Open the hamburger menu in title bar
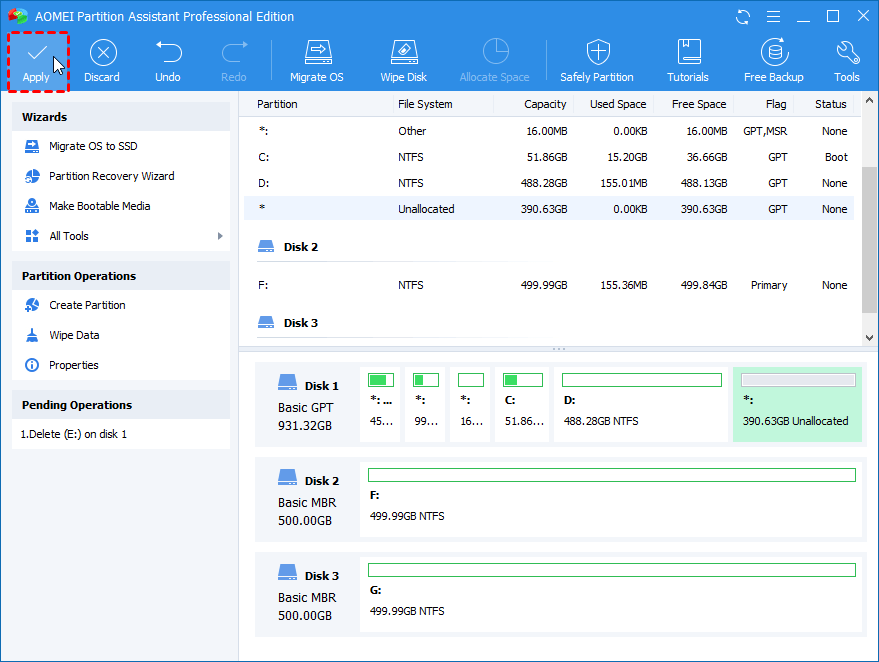 click(774, 17)
